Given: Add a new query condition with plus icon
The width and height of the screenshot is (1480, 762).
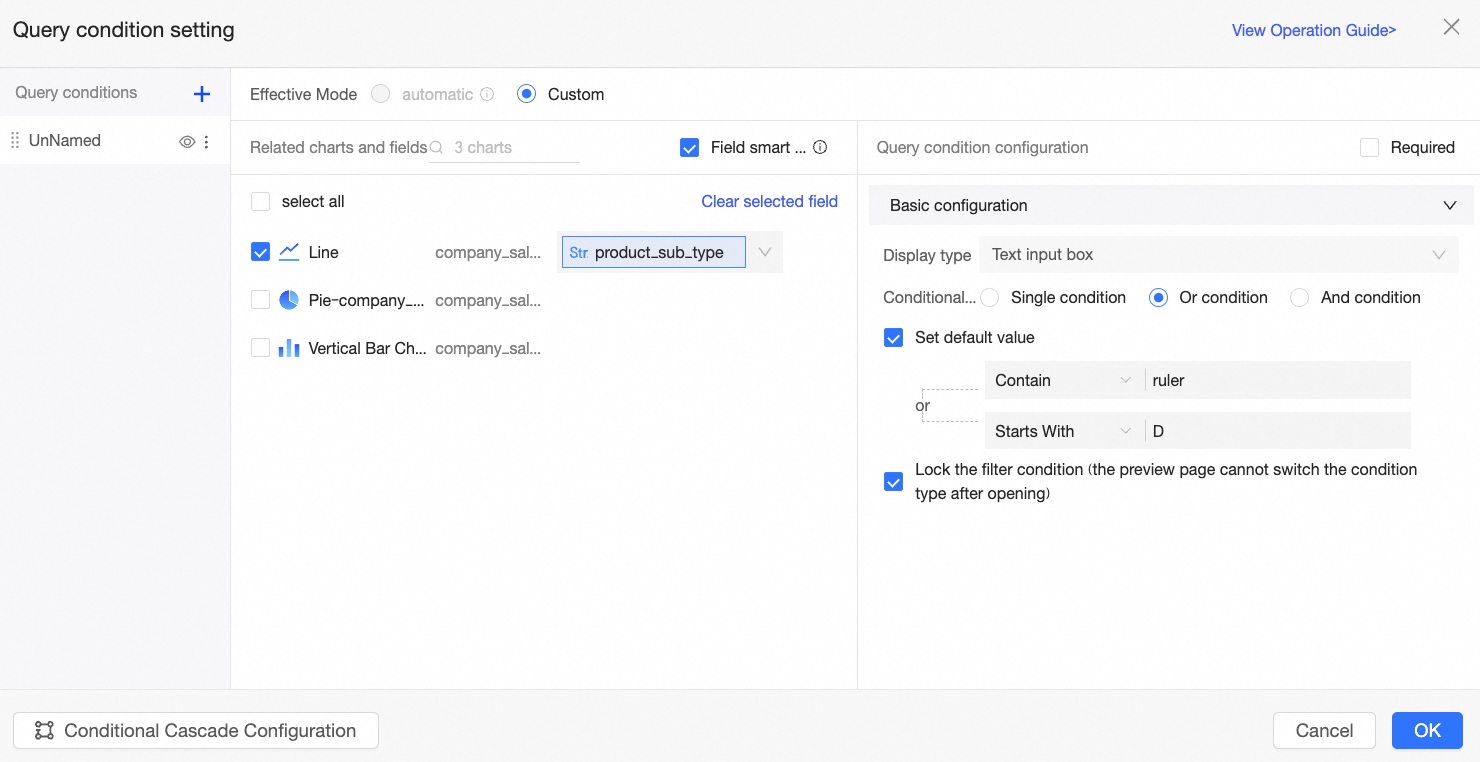Looking at the screenshot, I should tap(202, 94).
